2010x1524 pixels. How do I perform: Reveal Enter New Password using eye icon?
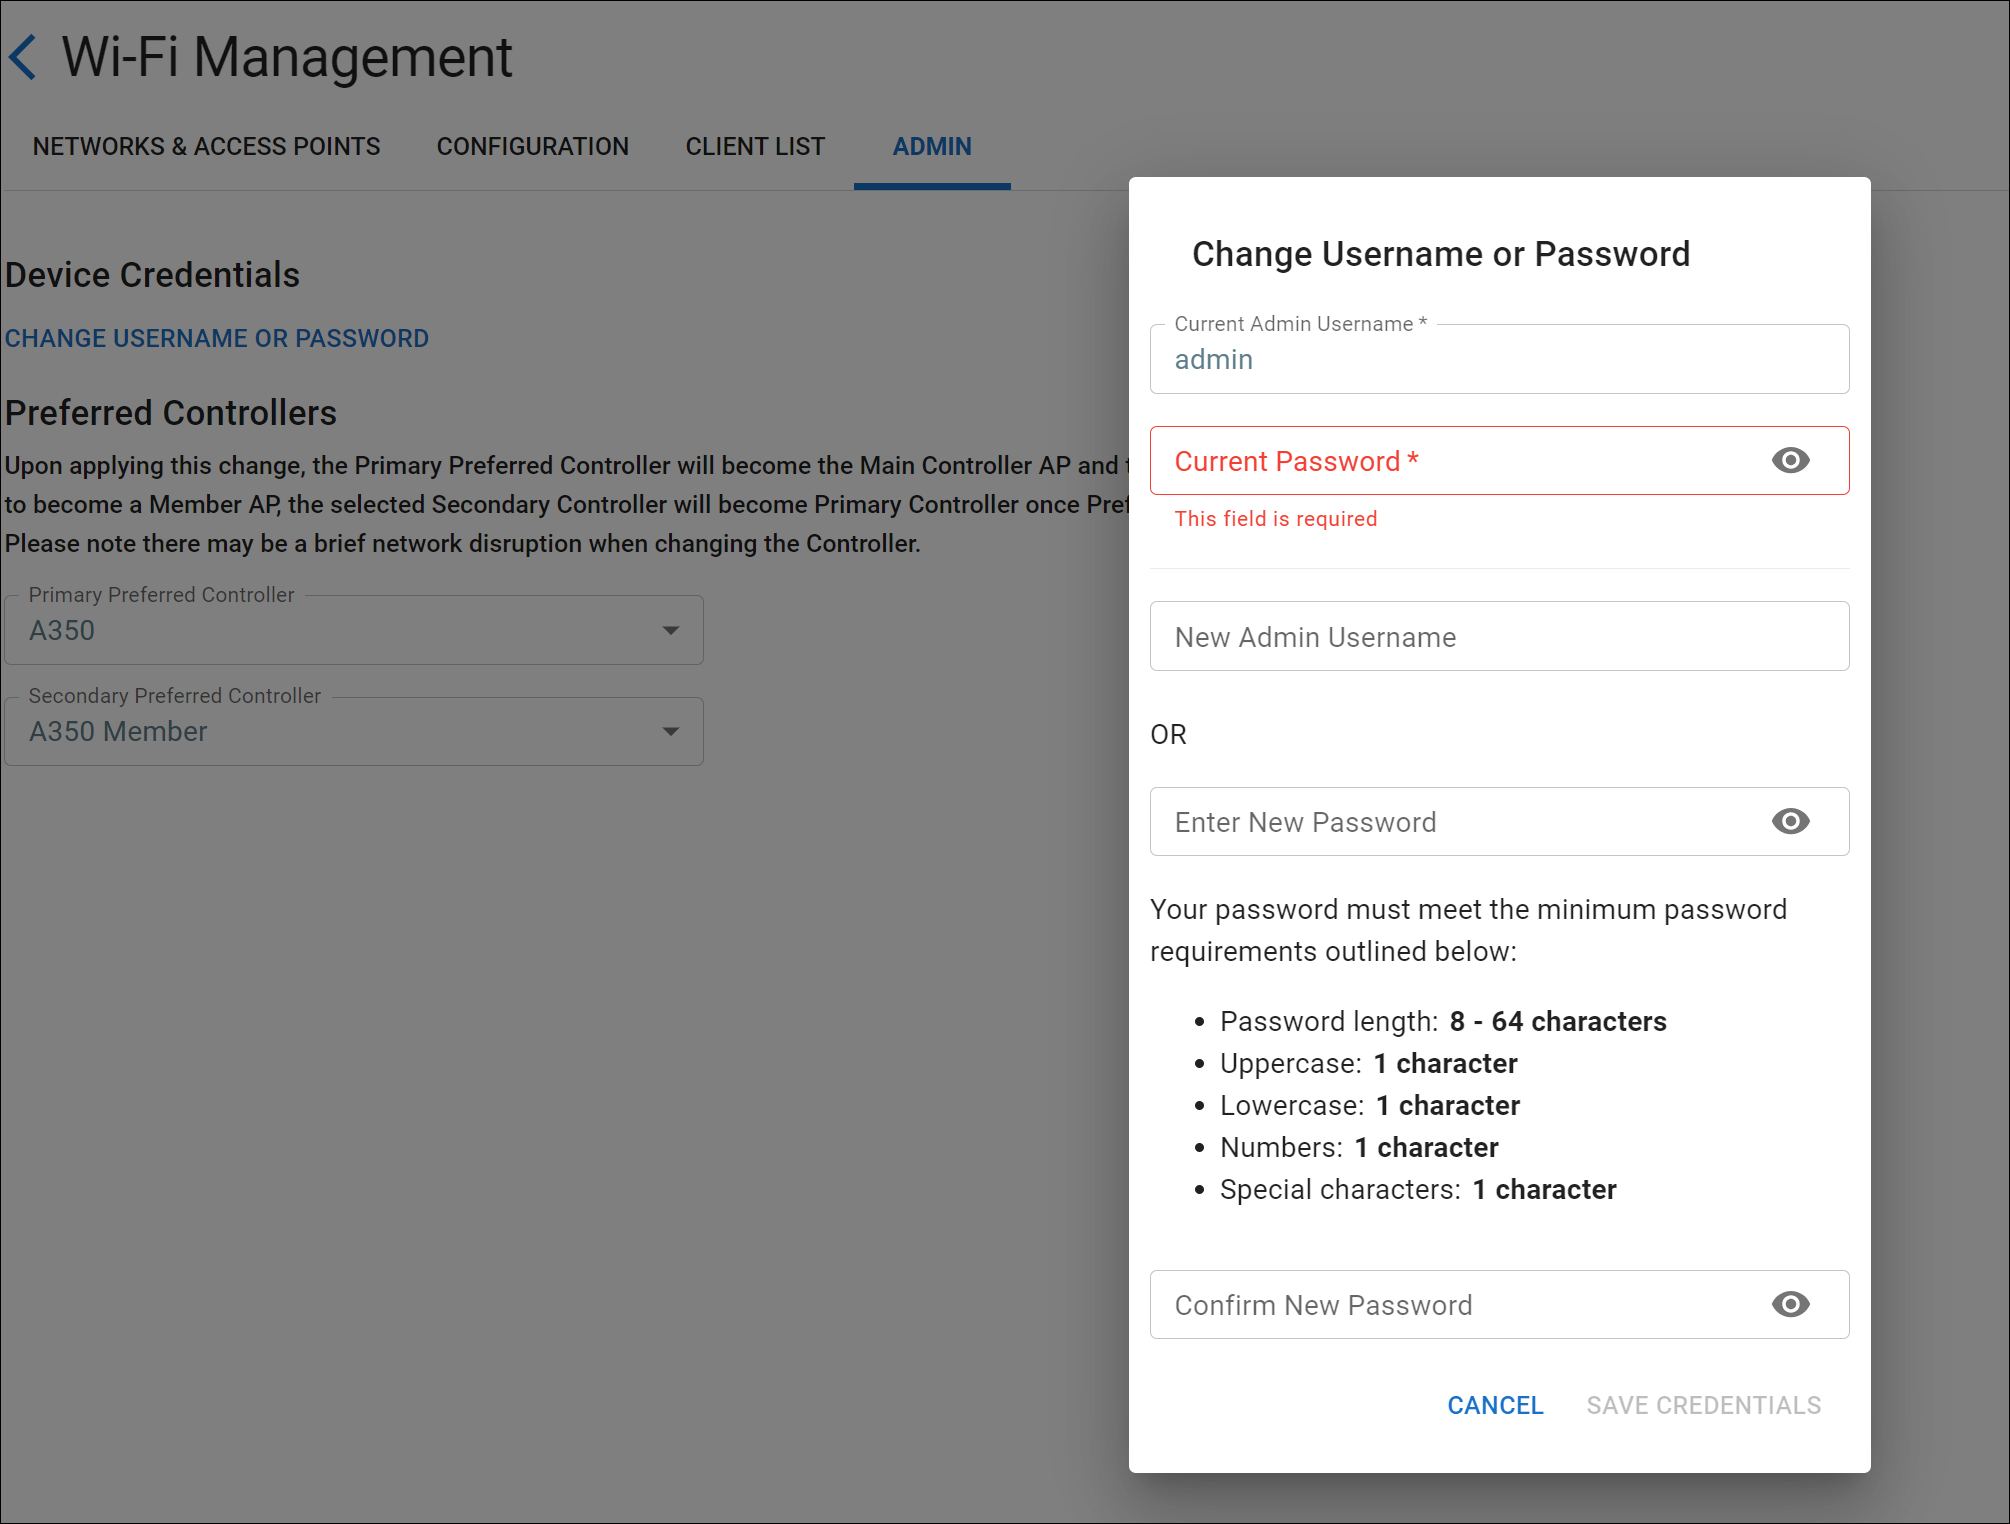pos(1790,821)
